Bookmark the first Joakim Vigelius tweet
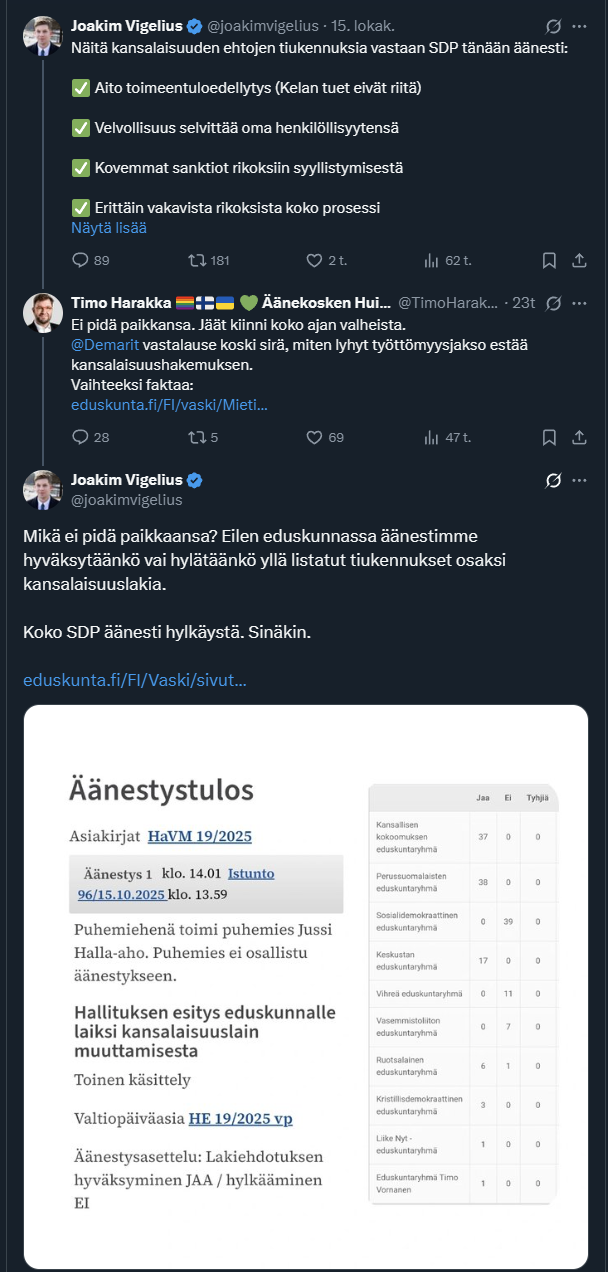This screenshot has height=1272, width=608. (x=549, y=260)
